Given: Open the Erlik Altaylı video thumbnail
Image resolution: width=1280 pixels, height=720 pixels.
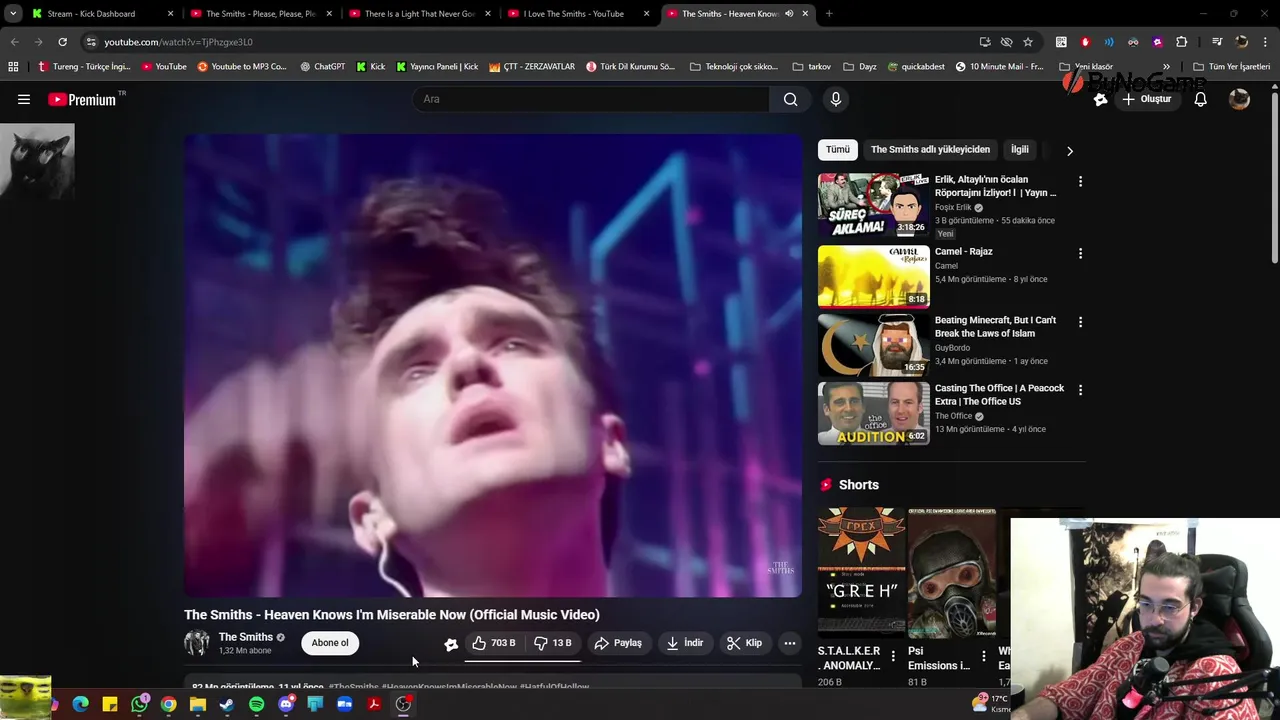Looking at the screenshot, I should point(874,205).
